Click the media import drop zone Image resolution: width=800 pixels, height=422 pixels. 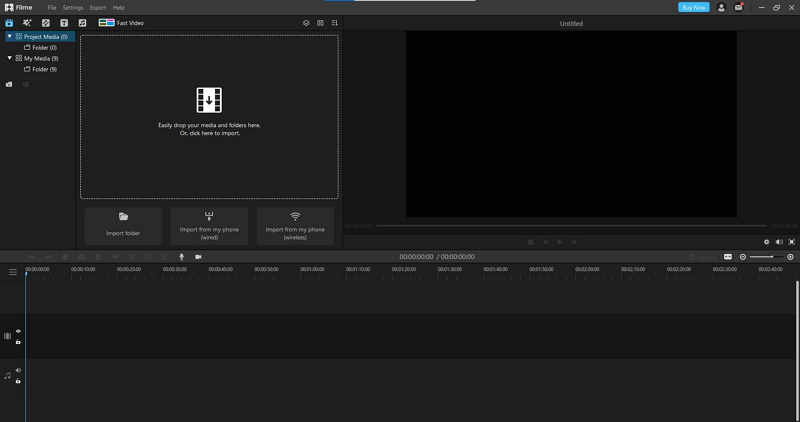coord(209,117)
